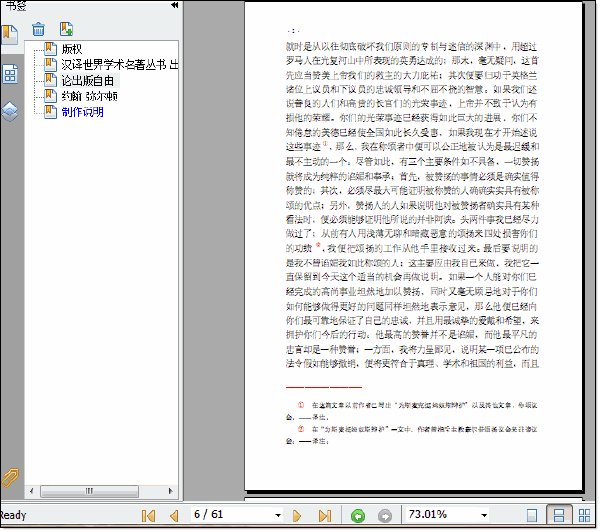Go to previous page arrow
Screen dimensions: 600x532
point(174,516)
